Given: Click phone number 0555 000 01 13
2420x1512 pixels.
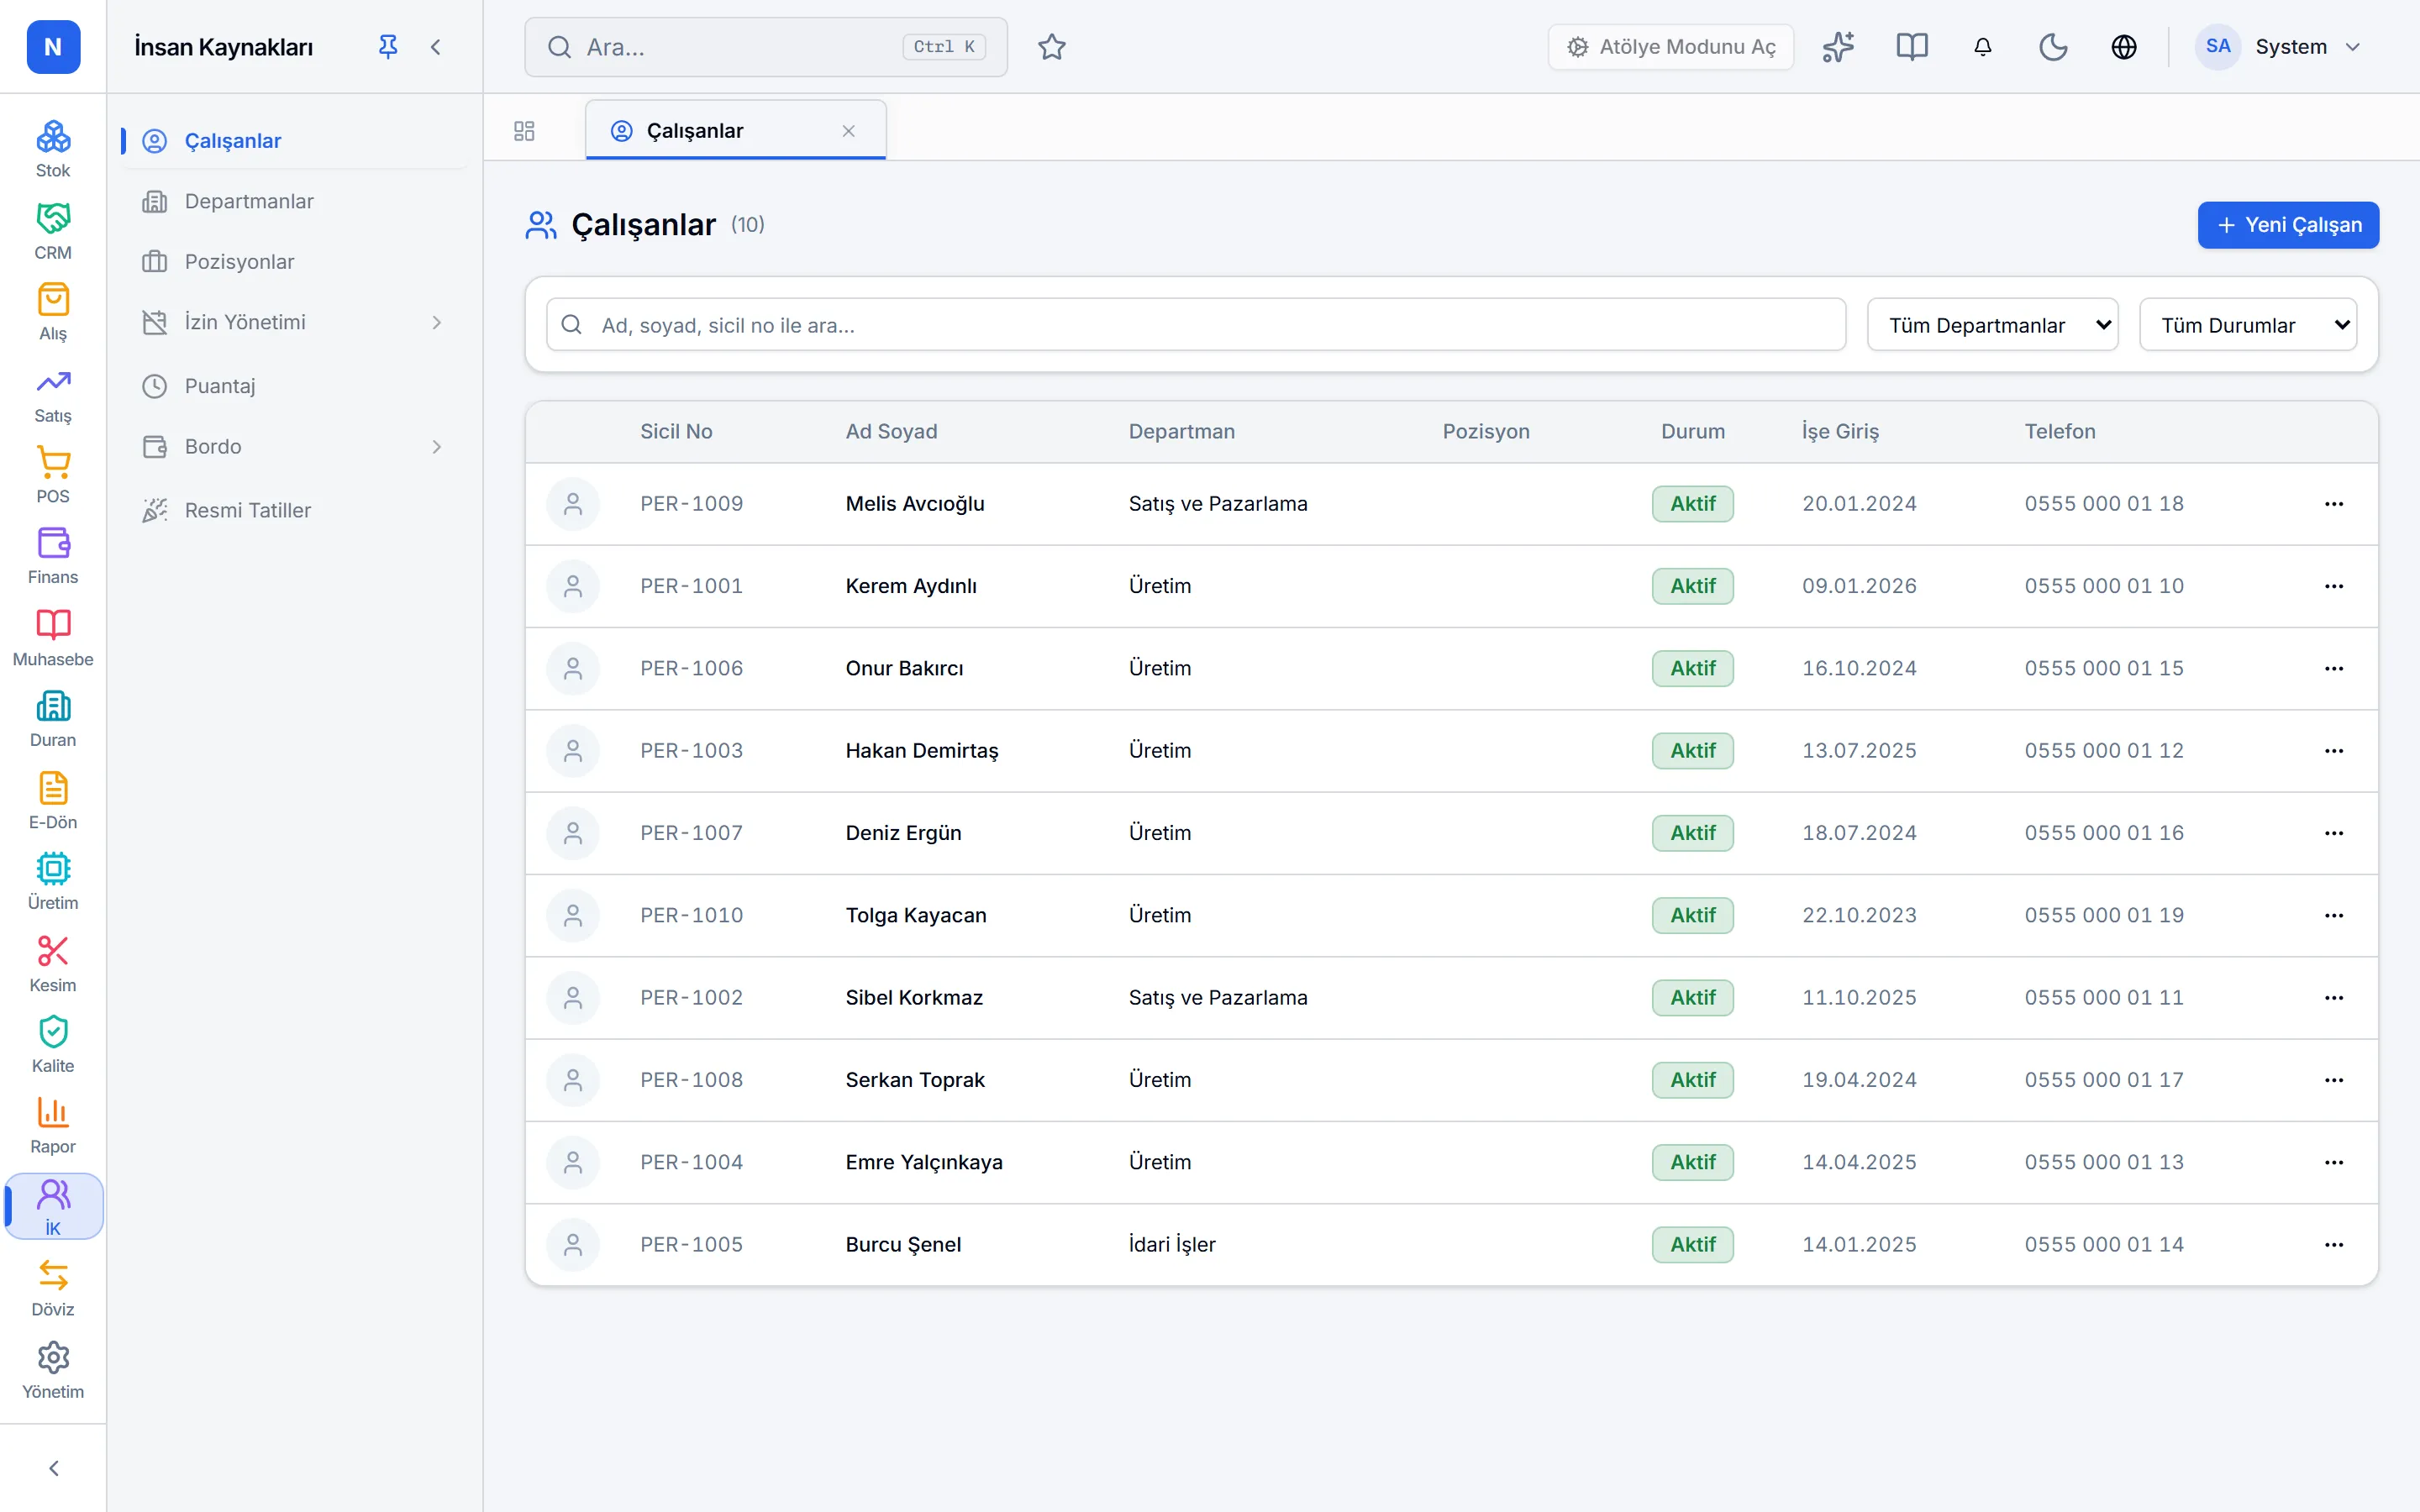Looking at the screenshot, I should tap(2104, 1162).
